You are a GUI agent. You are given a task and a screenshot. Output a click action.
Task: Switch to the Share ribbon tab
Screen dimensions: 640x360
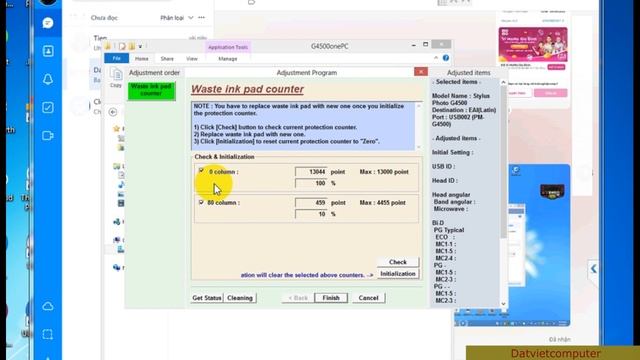tap(167, 59)
